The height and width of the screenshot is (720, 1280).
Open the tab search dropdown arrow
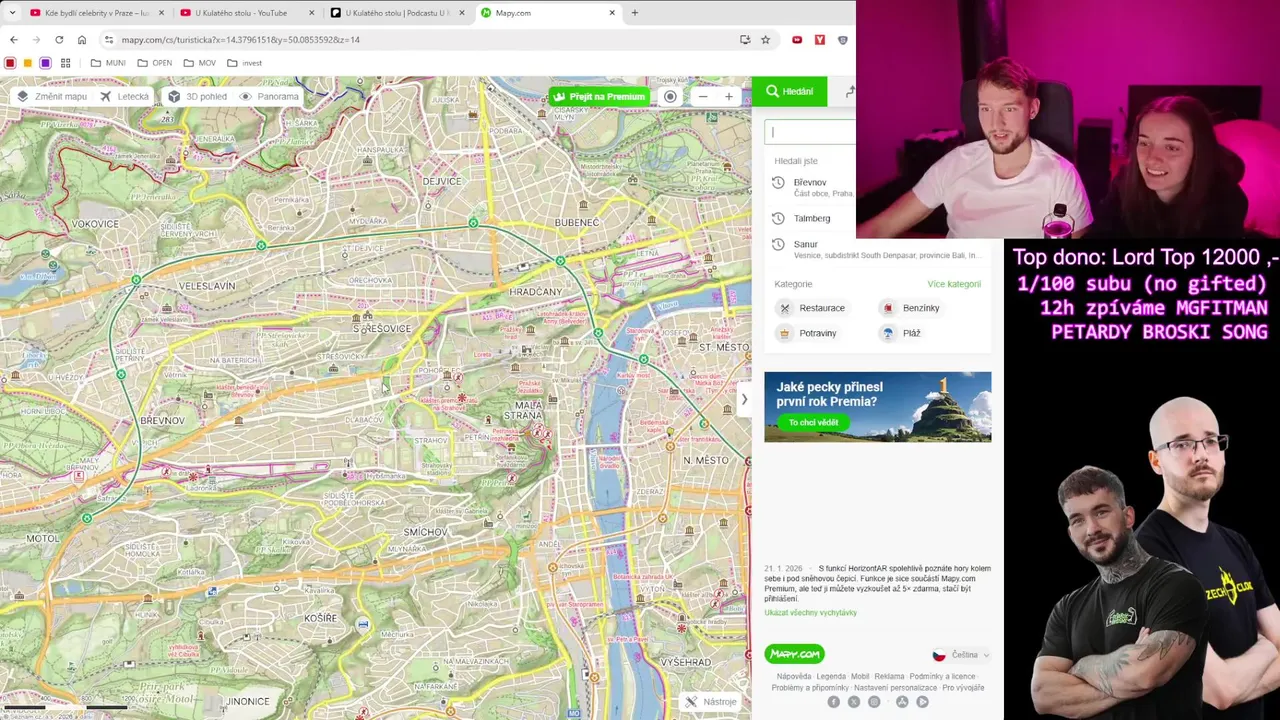click(11, 13)
